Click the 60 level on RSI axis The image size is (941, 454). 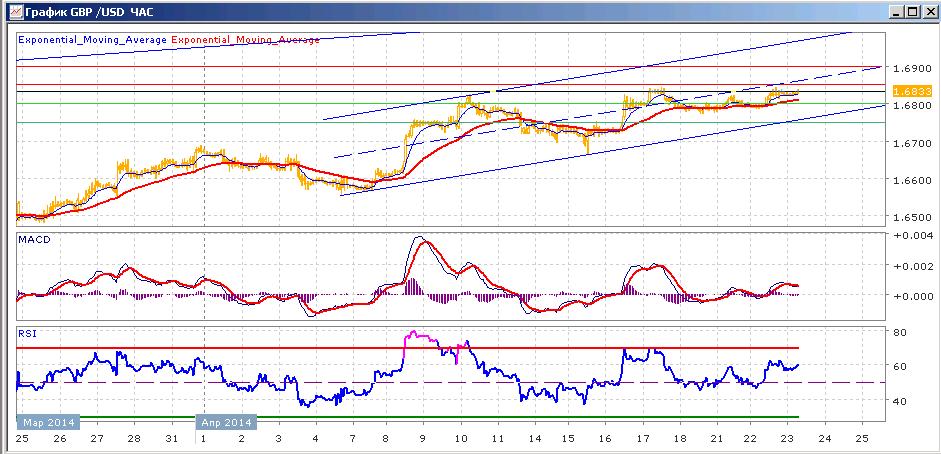(900, 366)
